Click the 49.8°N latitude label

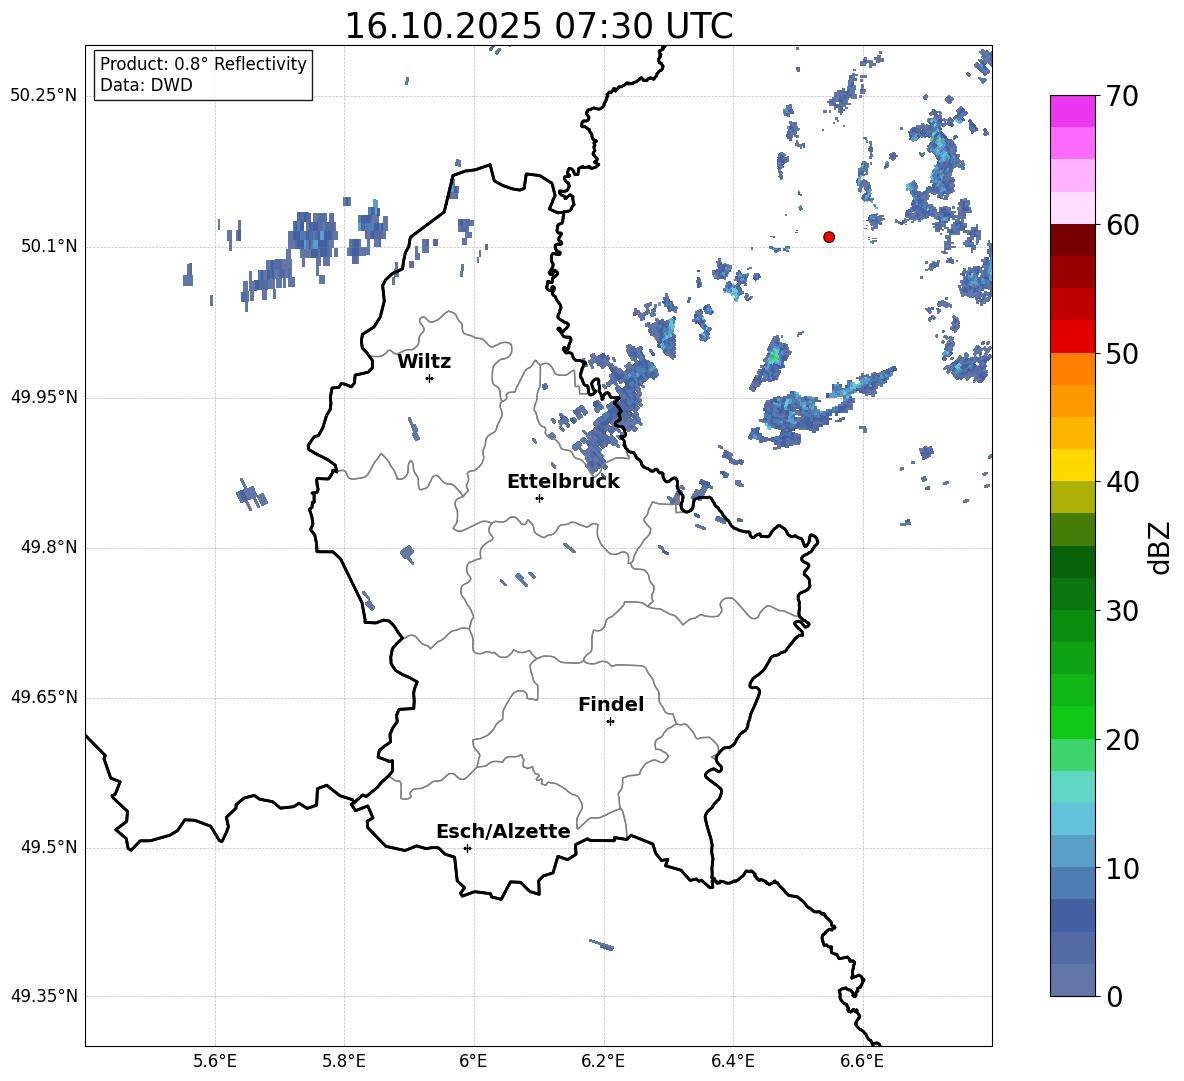point(49,547)
